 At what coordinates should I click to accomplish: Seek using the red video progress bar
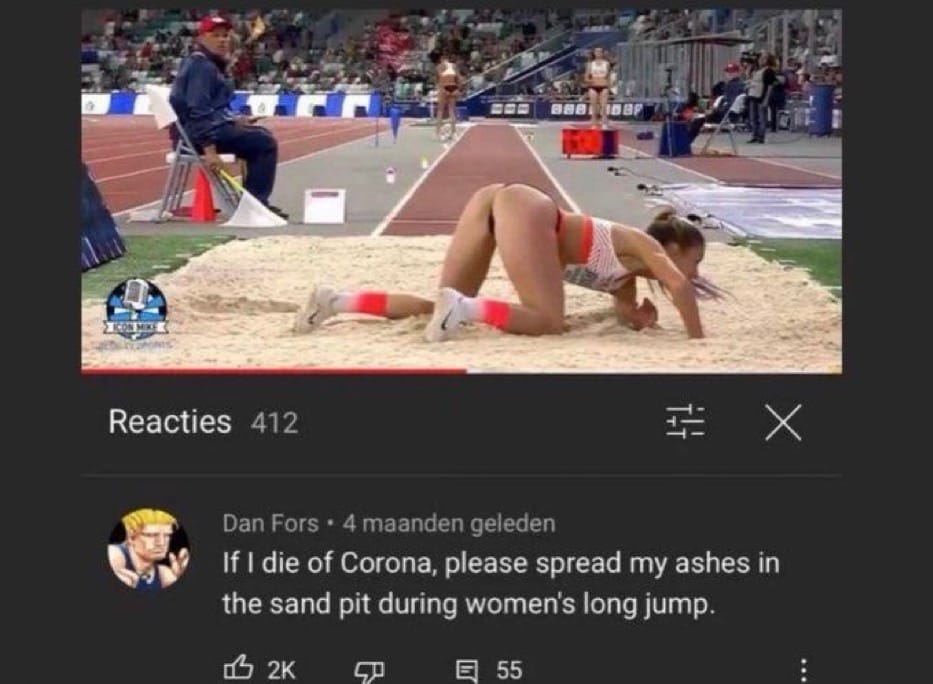[461, 371]
